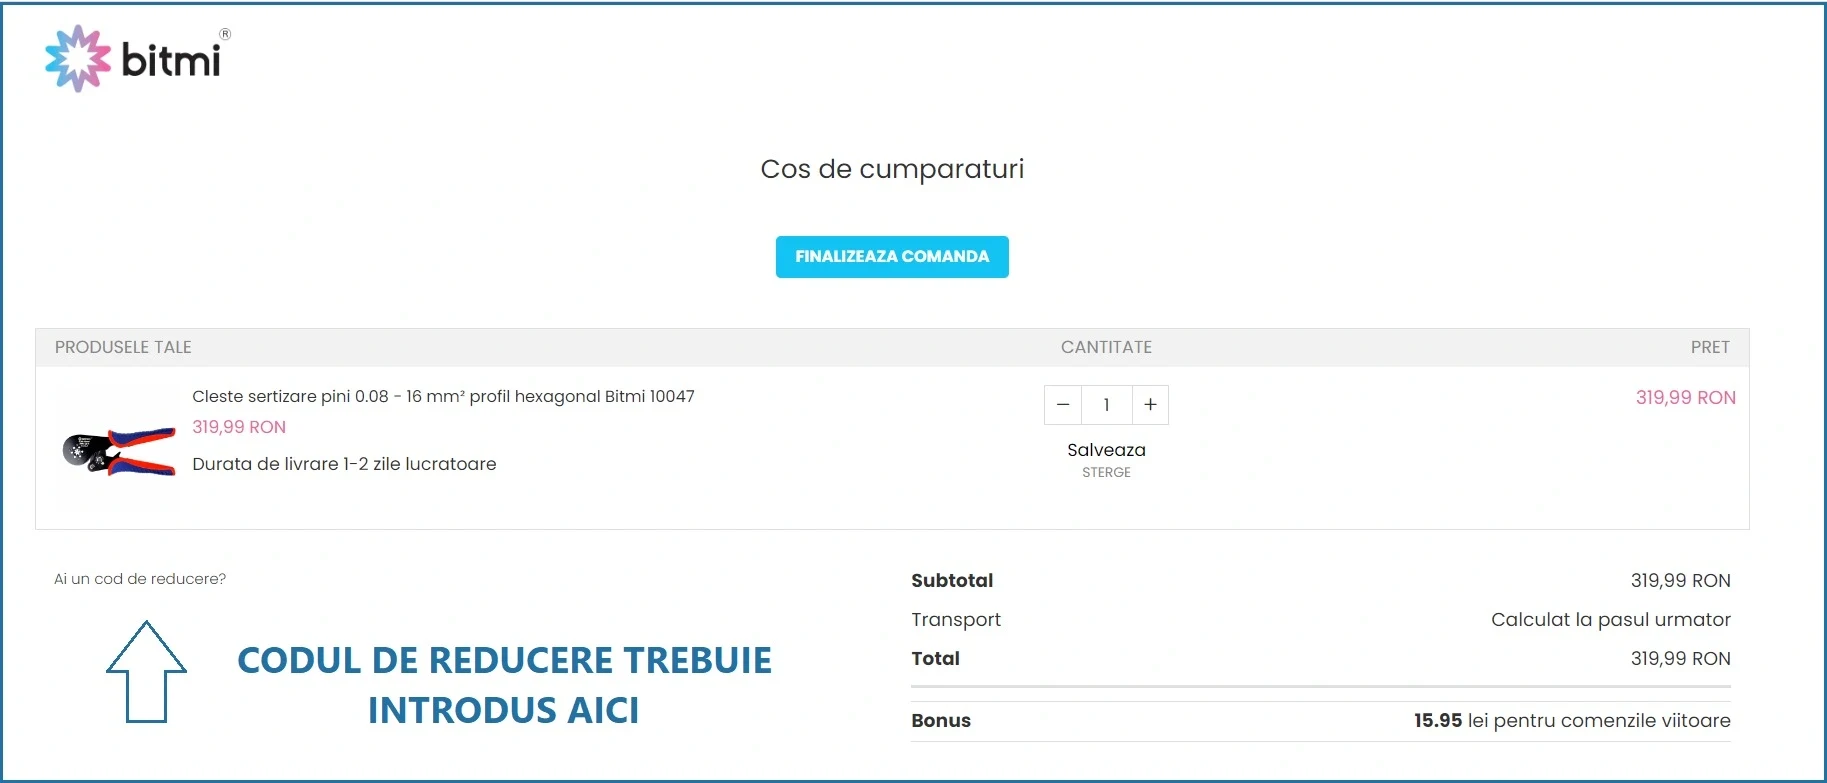Click the PRODUSELE TALE column header
The height and width of the screenshot is (783, 1827).
(x=123, y=347)
